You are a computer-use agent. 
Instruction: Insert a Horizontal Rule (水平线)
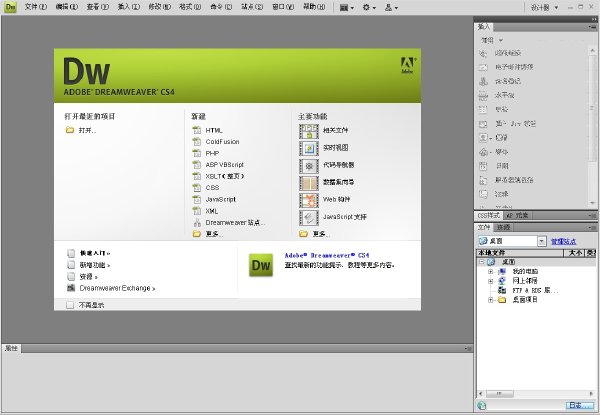pyautogui.click(x=497, y=95)
